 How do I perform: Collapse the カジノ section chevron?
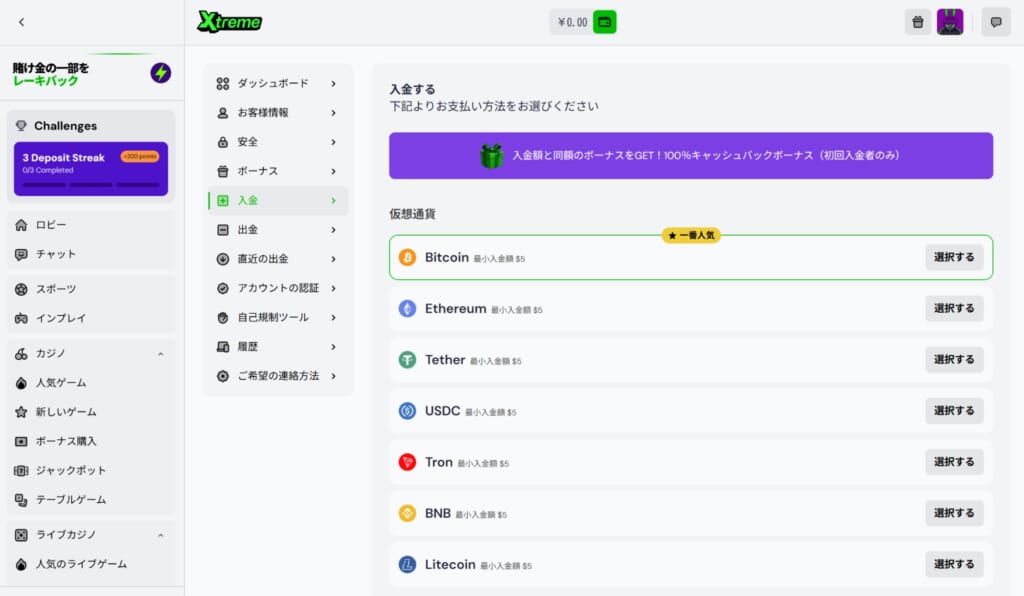click(x=161, y=354)
